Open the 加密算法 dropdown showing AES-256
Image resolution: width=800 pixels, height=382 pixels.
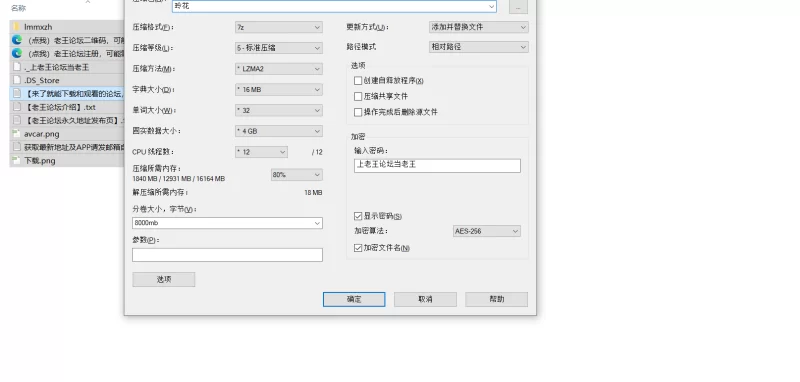487,231
